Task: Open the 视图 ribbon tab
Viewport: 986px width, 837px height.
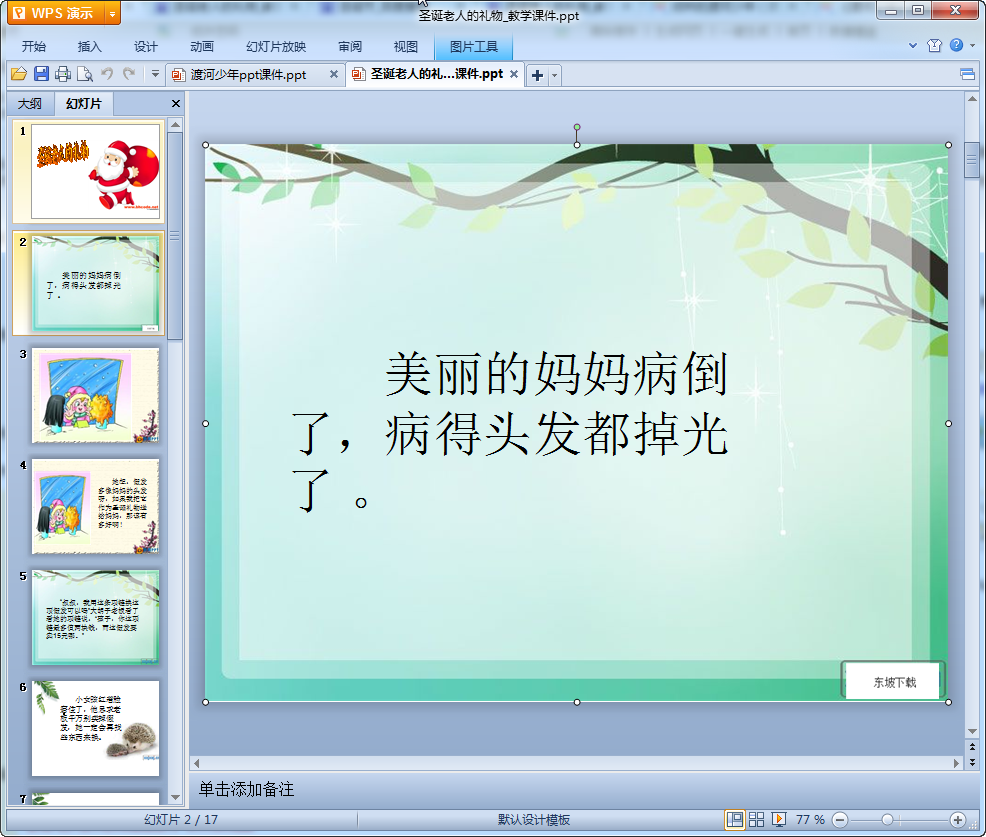Action: click(x=406, y=47)
